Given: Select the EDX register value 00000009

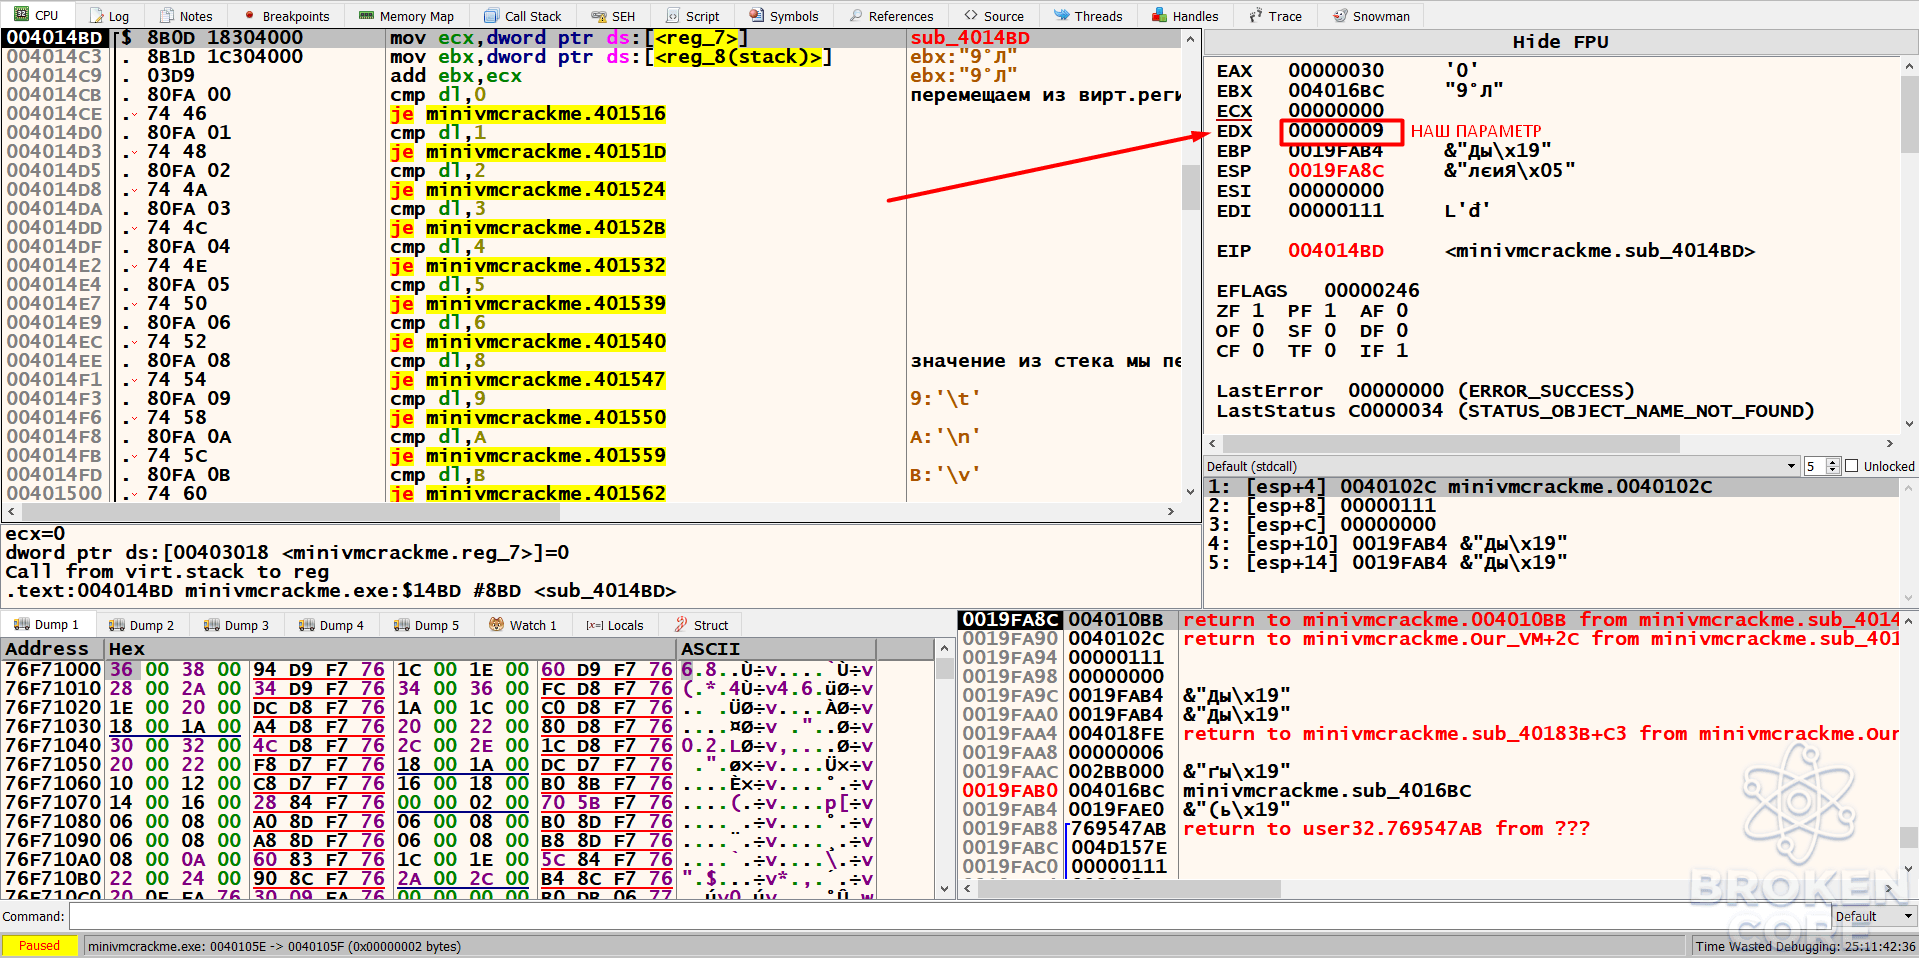Looking at the screenshot, I should 1336,131.
